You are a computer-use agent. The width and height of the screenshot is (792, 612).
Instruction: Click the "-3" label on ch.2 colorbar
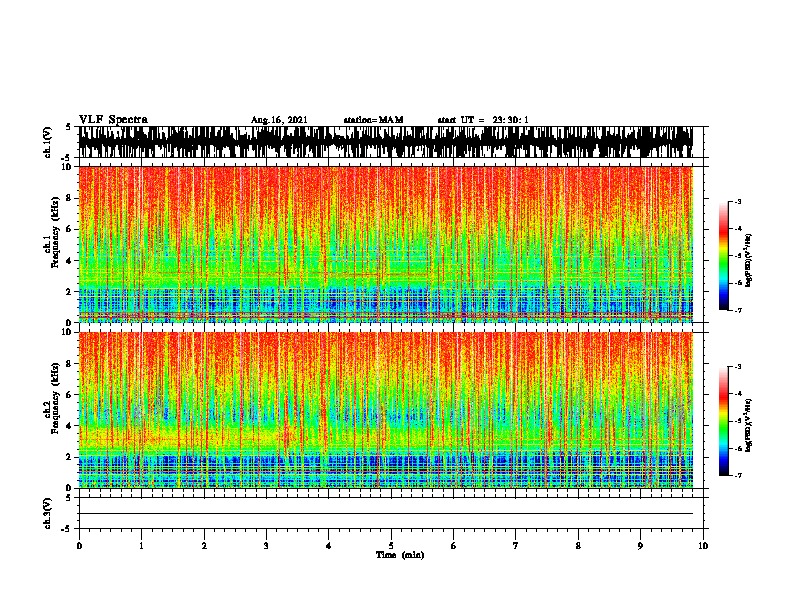(x=737, y=367)
